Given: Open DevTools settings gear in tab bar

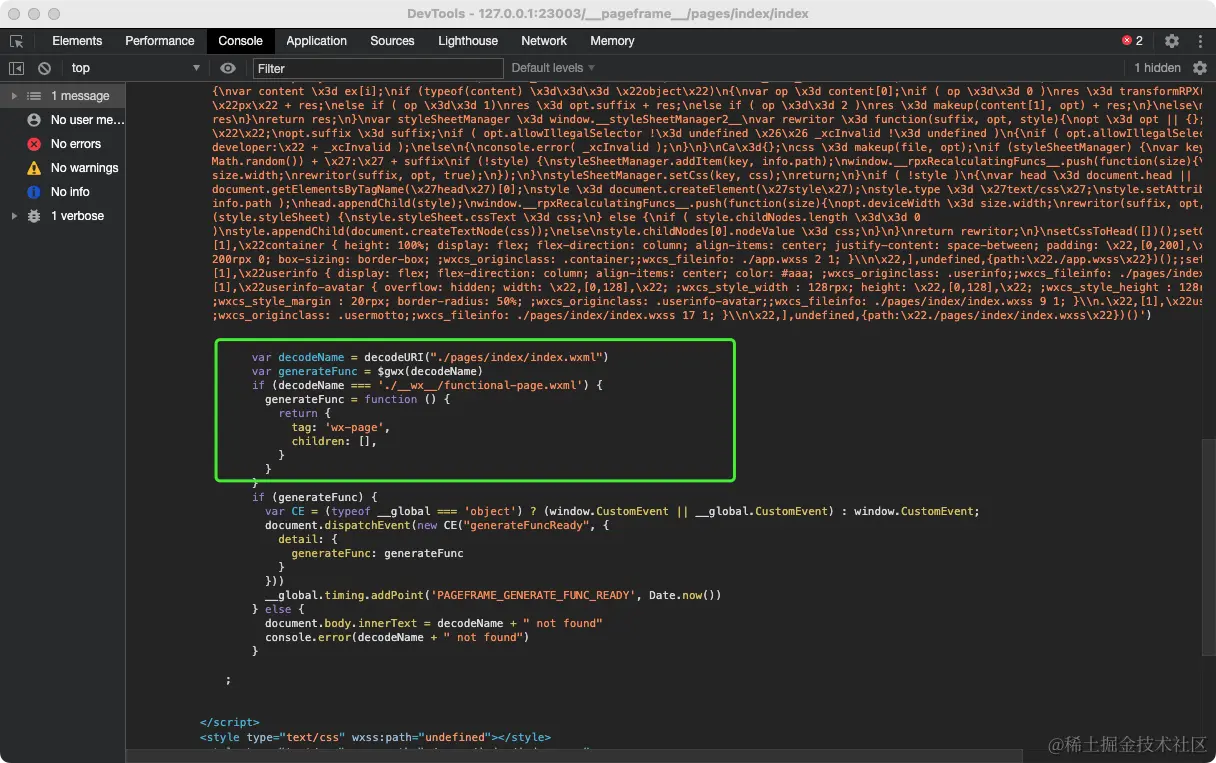Looking at the screenshot, I should [1172, 41].
